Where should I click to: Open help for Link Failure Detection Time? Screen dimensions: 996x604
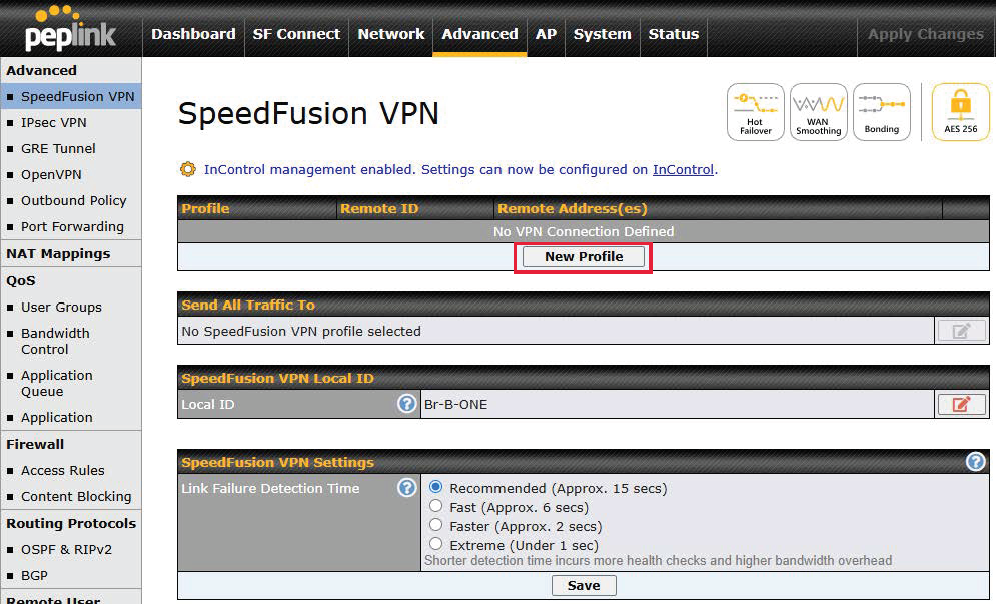click(407, 487)
